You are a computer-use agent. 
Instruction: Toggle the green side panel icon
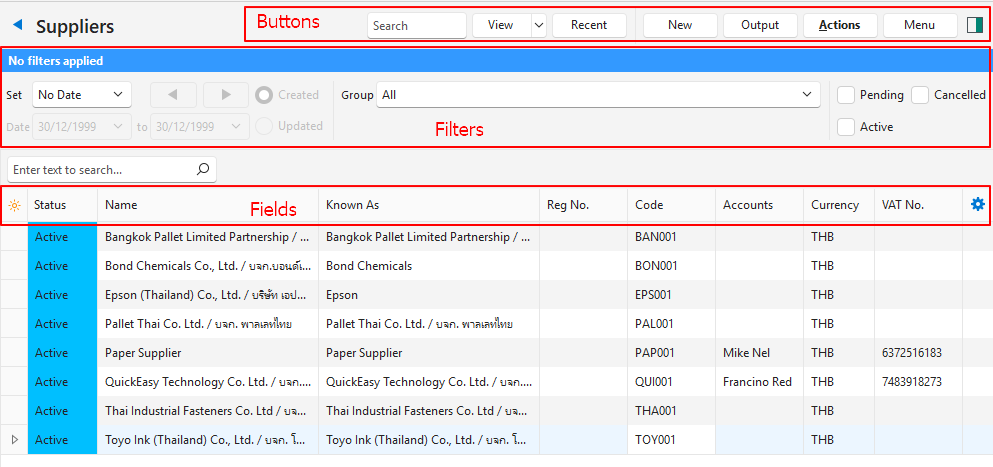click(975, 25)
